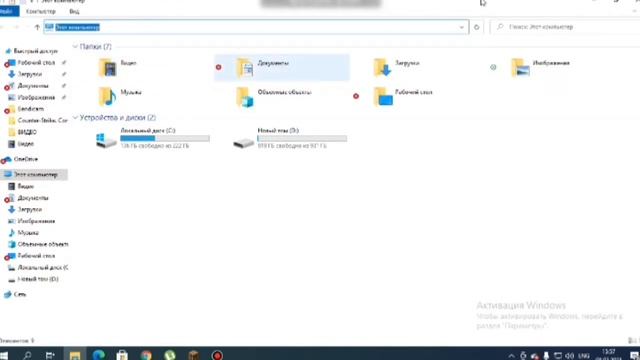Screen dimensions: 640x360
Task: Open pinned Документы under Быстрый доступ
Action: 33,86
